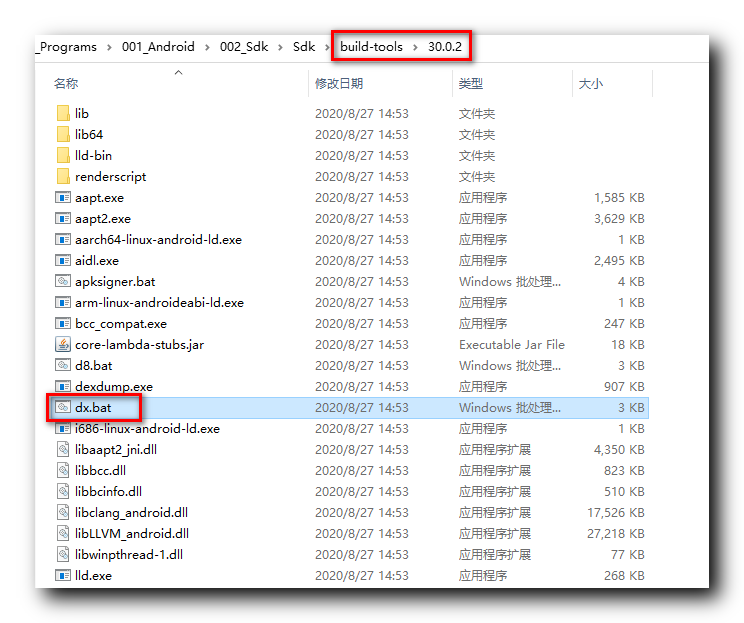The height and width of the screenshot is (623, 744).
Task: Click the aapt2.exe application icon
Action: [63, 218]
